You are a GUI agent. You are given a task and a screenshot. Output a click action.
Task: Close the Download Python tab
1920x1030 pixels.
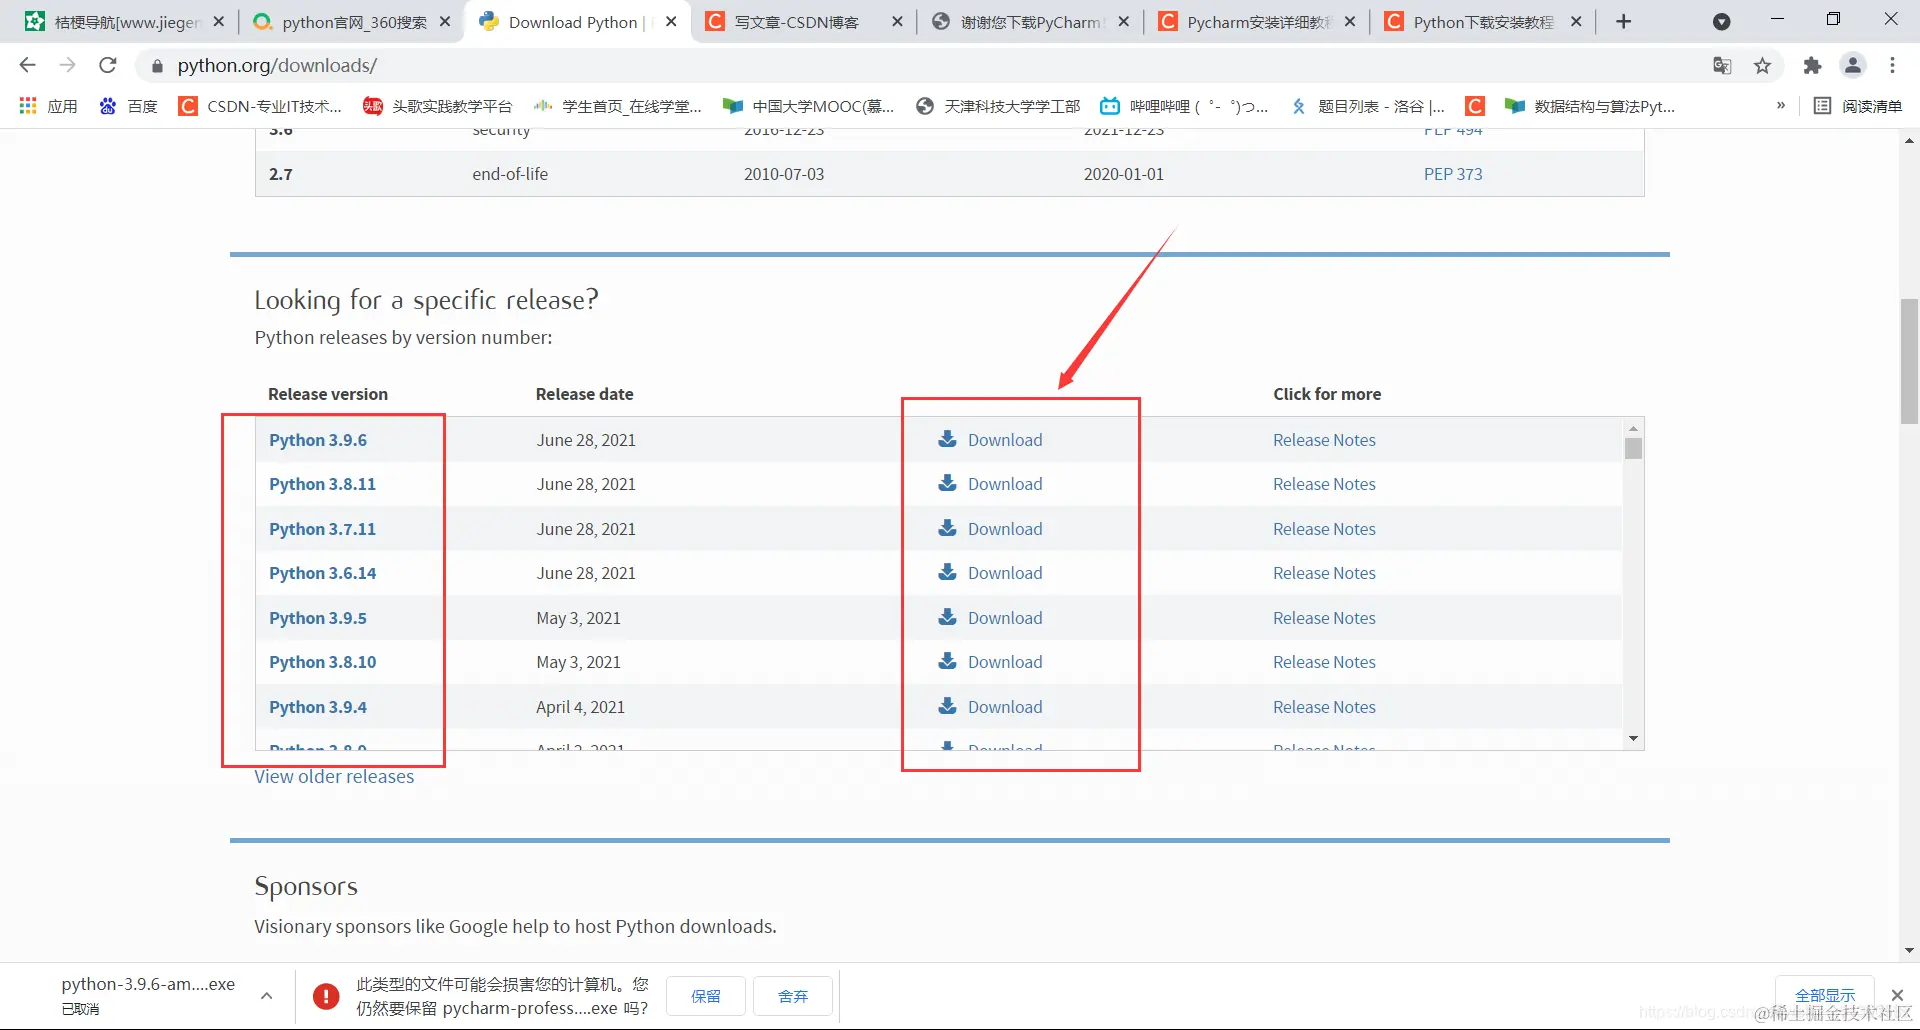click(x=671, y=22)
